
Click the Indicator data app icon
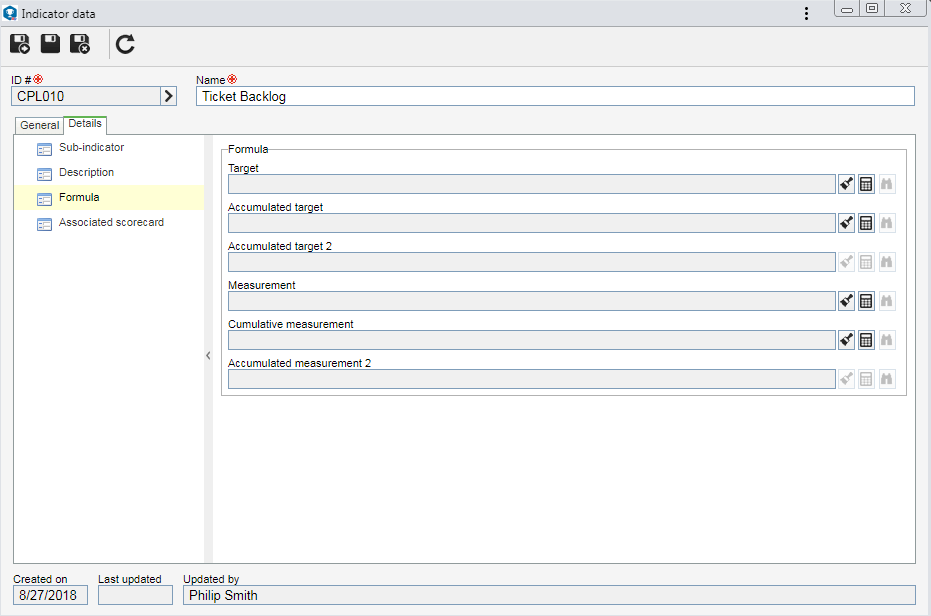point(10,13)
